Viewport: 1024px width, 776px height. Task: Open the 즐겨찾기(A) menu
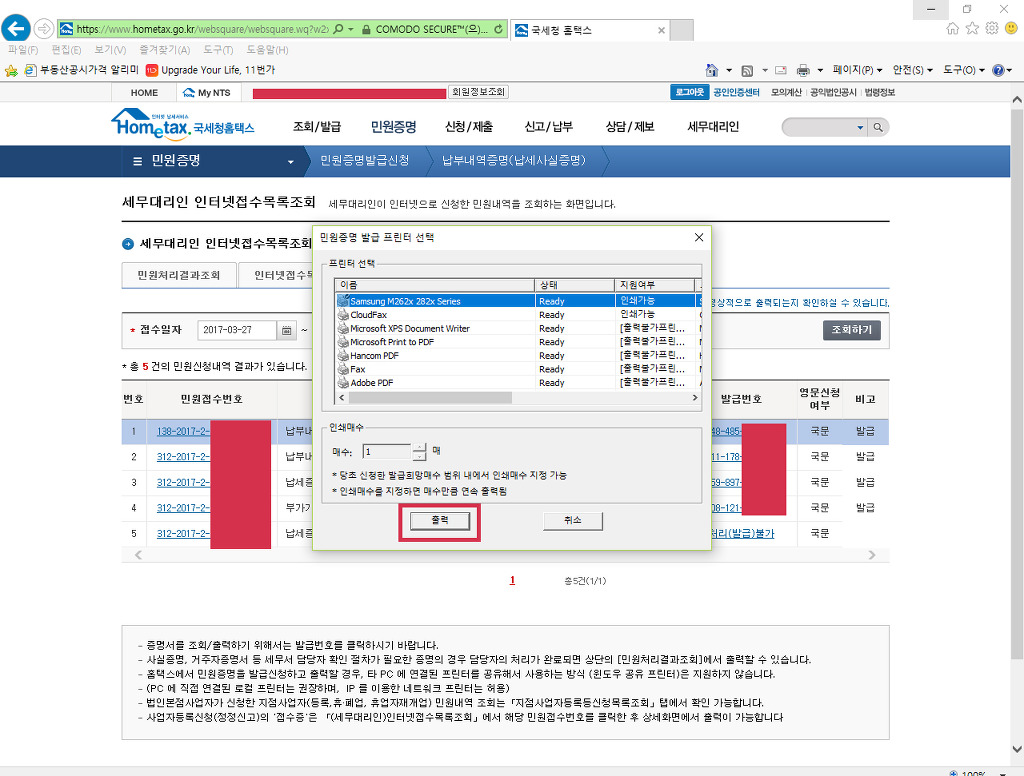click(165, 50)
